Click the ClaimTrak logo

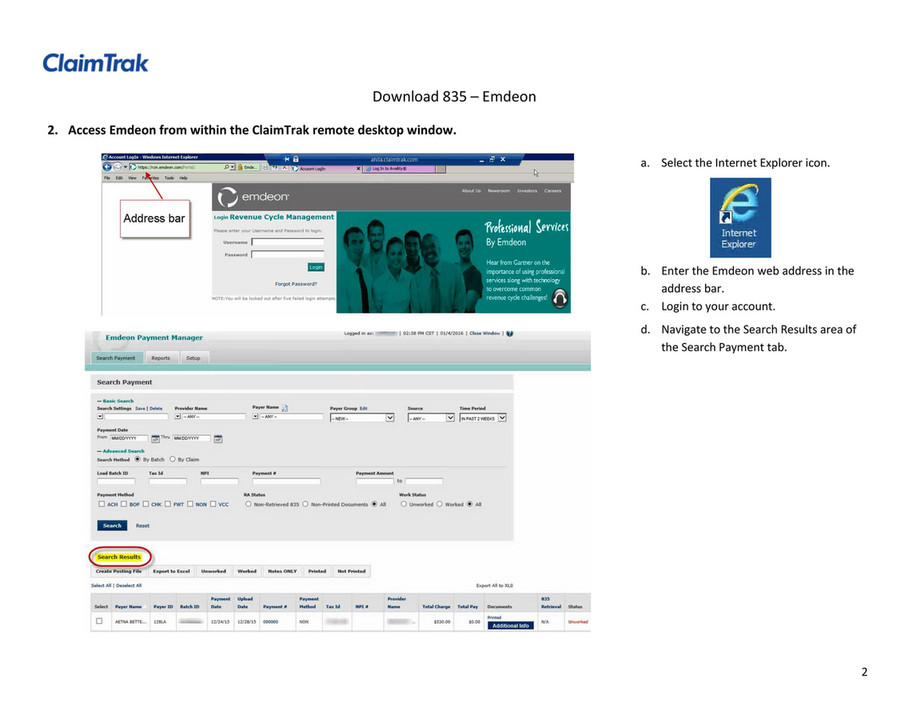(96, 63)
